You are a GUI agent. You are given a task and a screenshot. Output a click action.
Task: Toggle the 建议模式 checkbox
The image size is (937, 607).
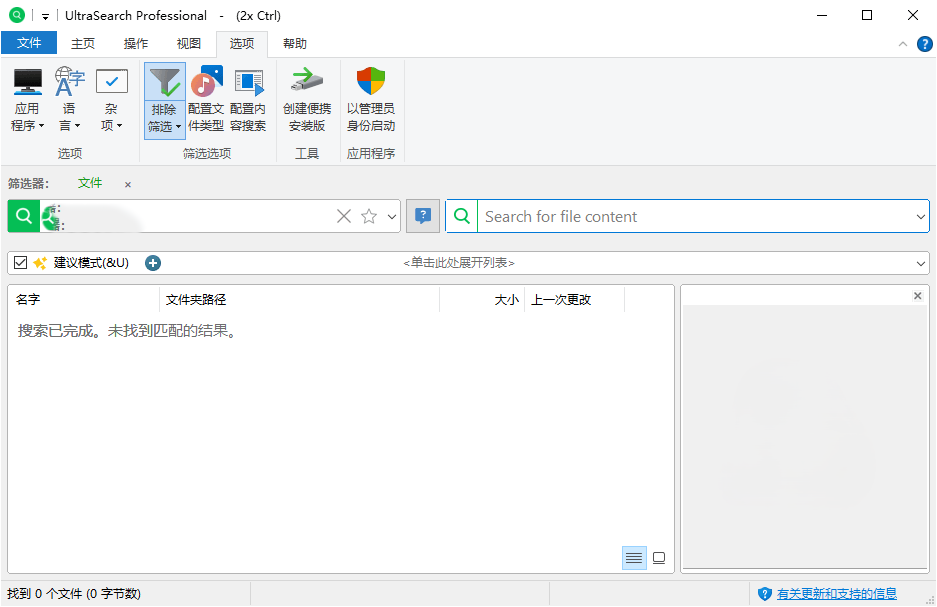(20, 263)
